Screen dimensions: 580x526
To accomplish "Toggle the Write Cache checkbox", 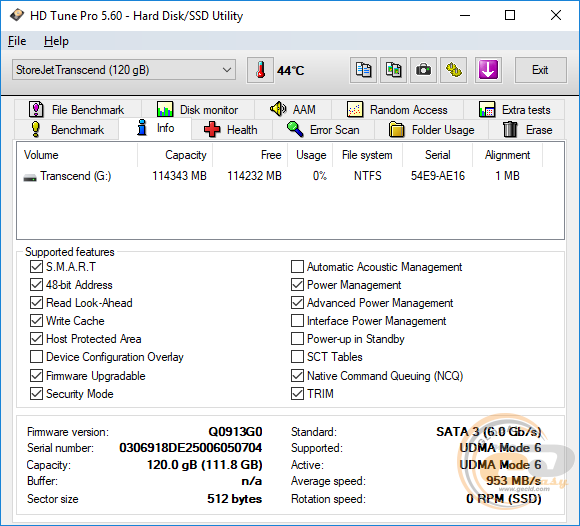I will (36, 321).
